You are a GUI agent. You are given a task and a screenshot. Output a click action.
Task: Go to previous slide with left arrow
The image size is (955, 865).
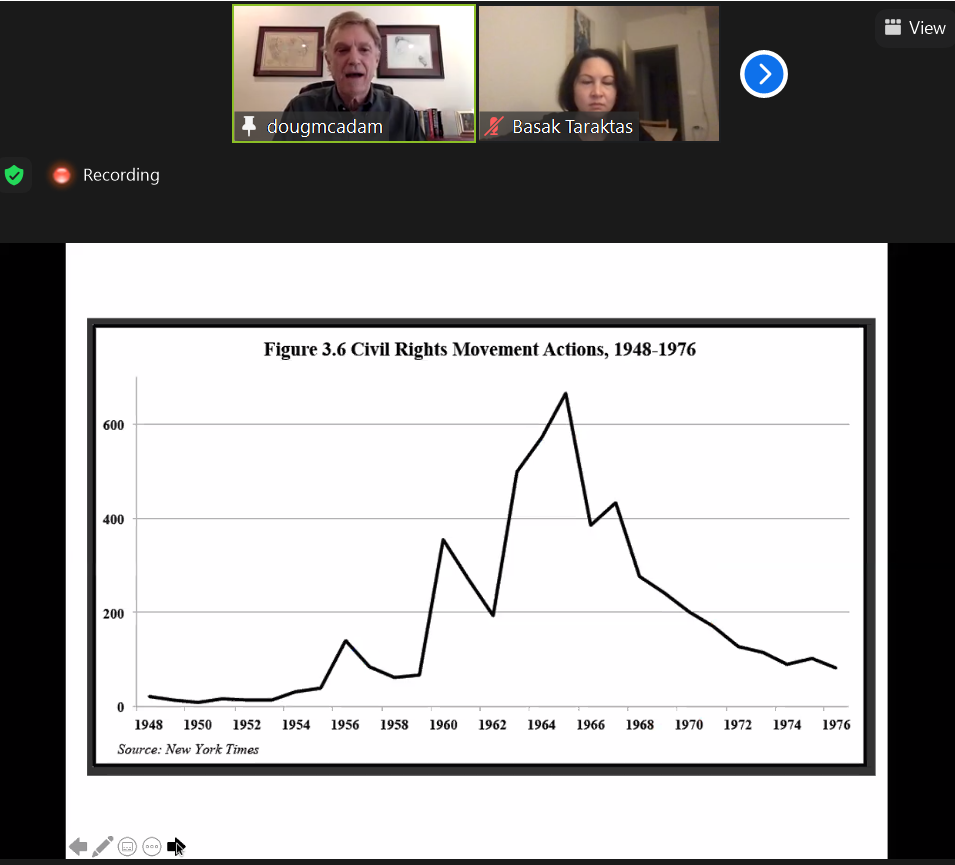click(78, 847)
